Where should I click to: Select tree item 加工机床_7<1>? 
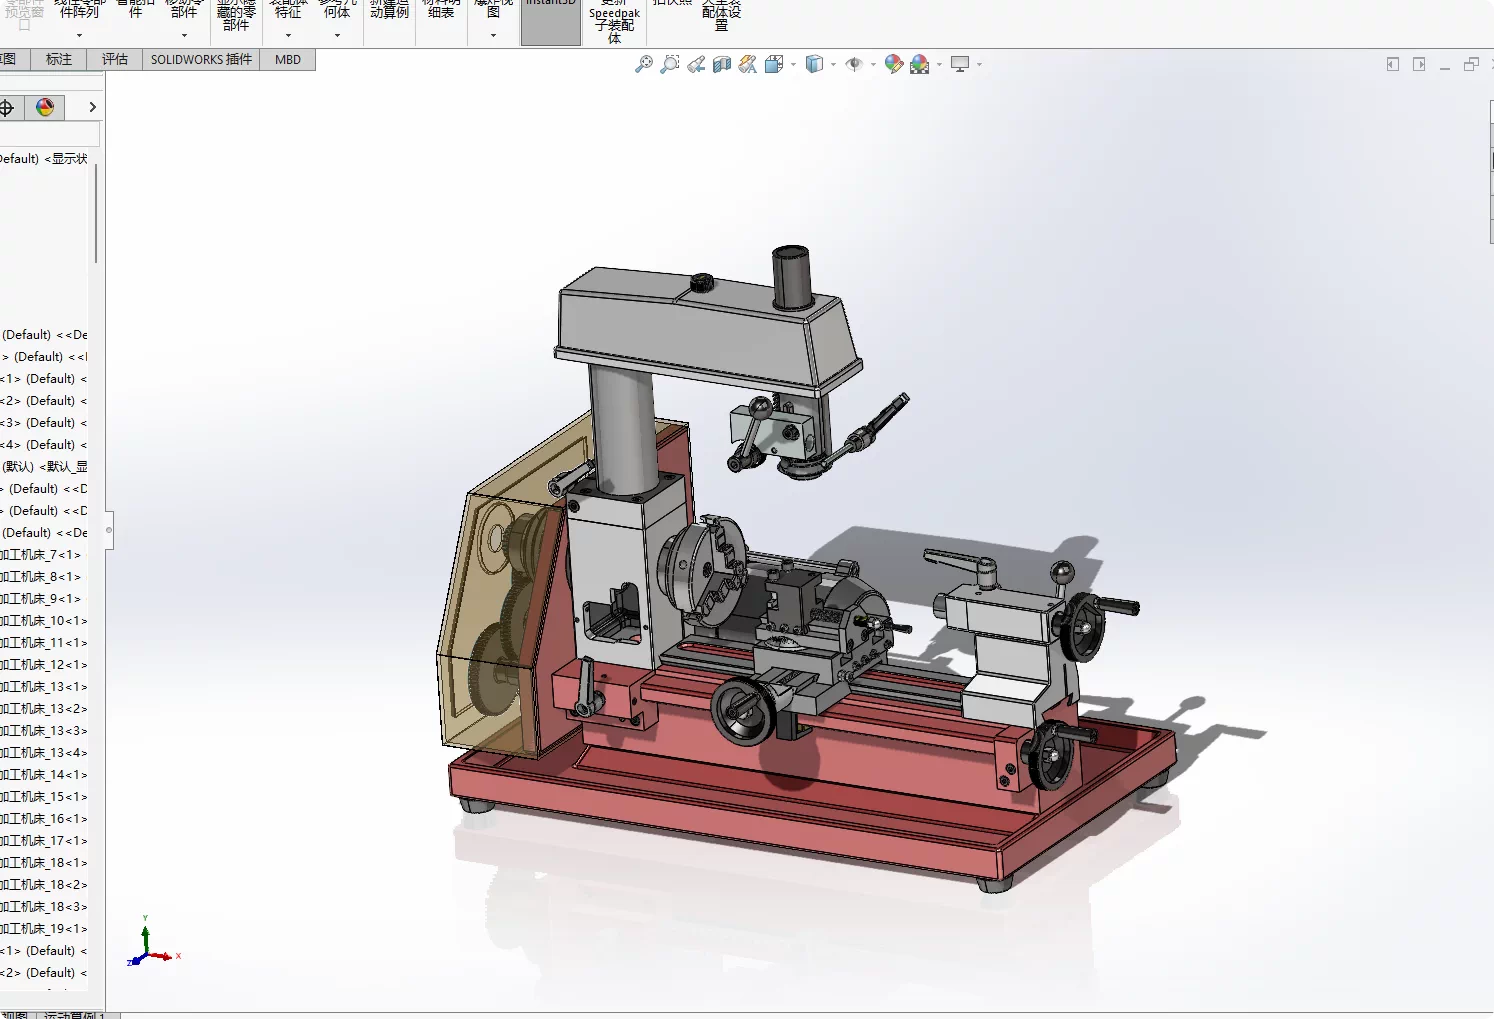[x=42, y=555]
